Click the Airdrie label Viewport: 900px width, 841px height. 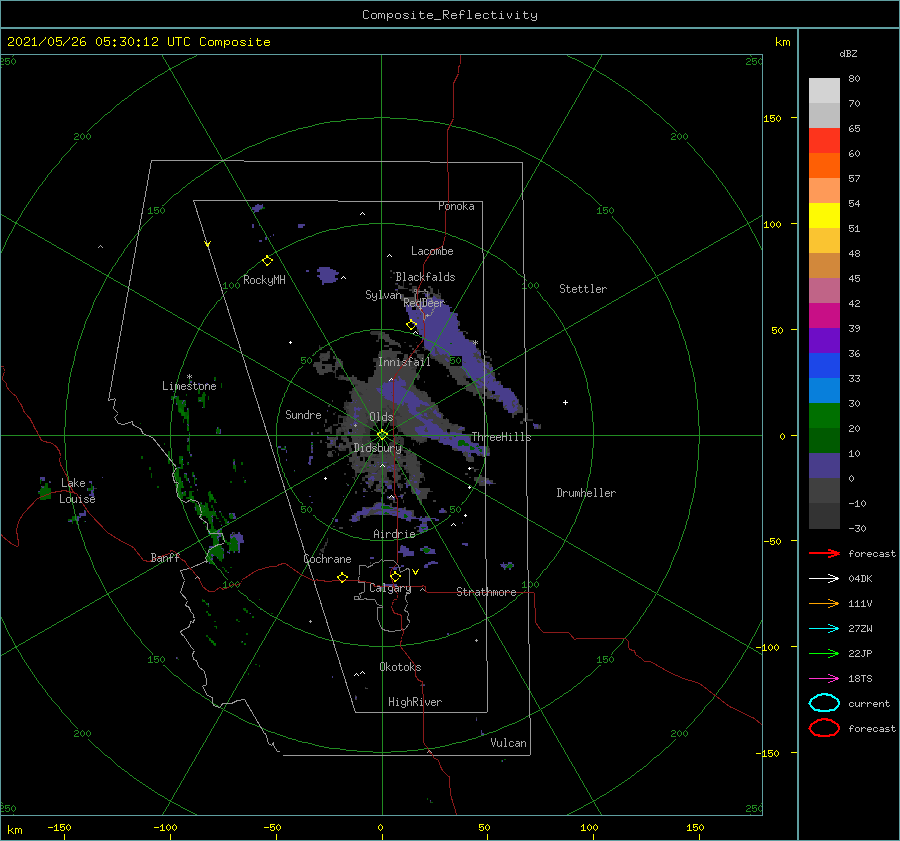click(x=394, y=534)
